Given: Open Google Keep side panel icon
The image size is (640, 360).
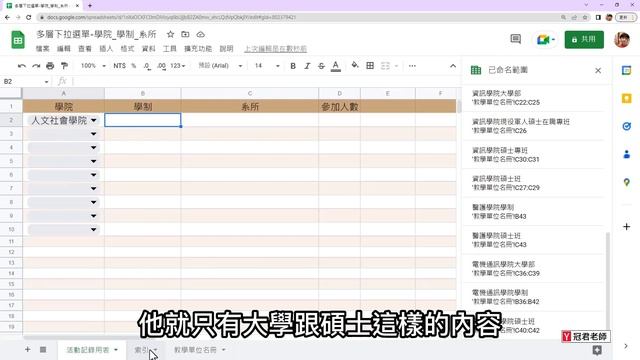Looking at the screenshot, I should [627, 98].
